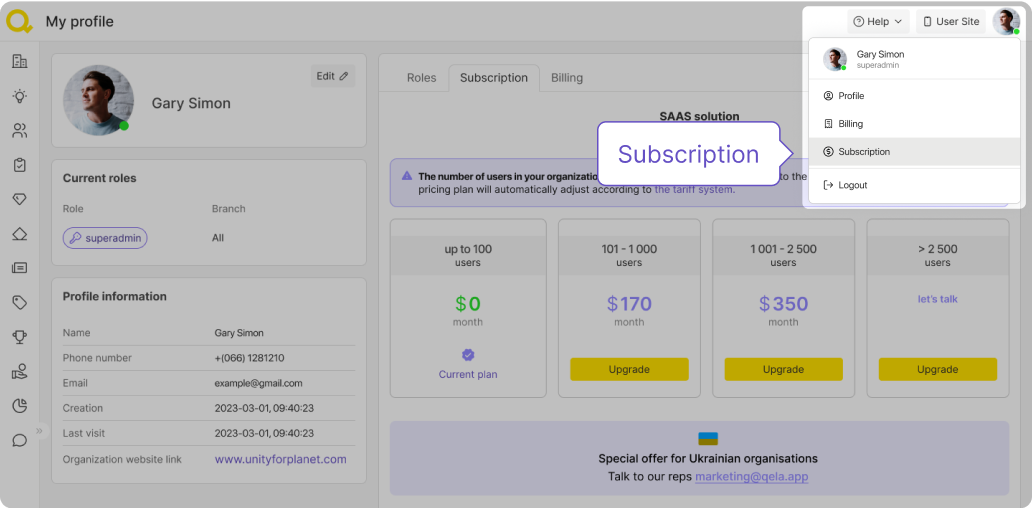Screen dimensions: 1032x508
Task: Click the clipboard checklist sidebar icon
Action: (19, 165)
